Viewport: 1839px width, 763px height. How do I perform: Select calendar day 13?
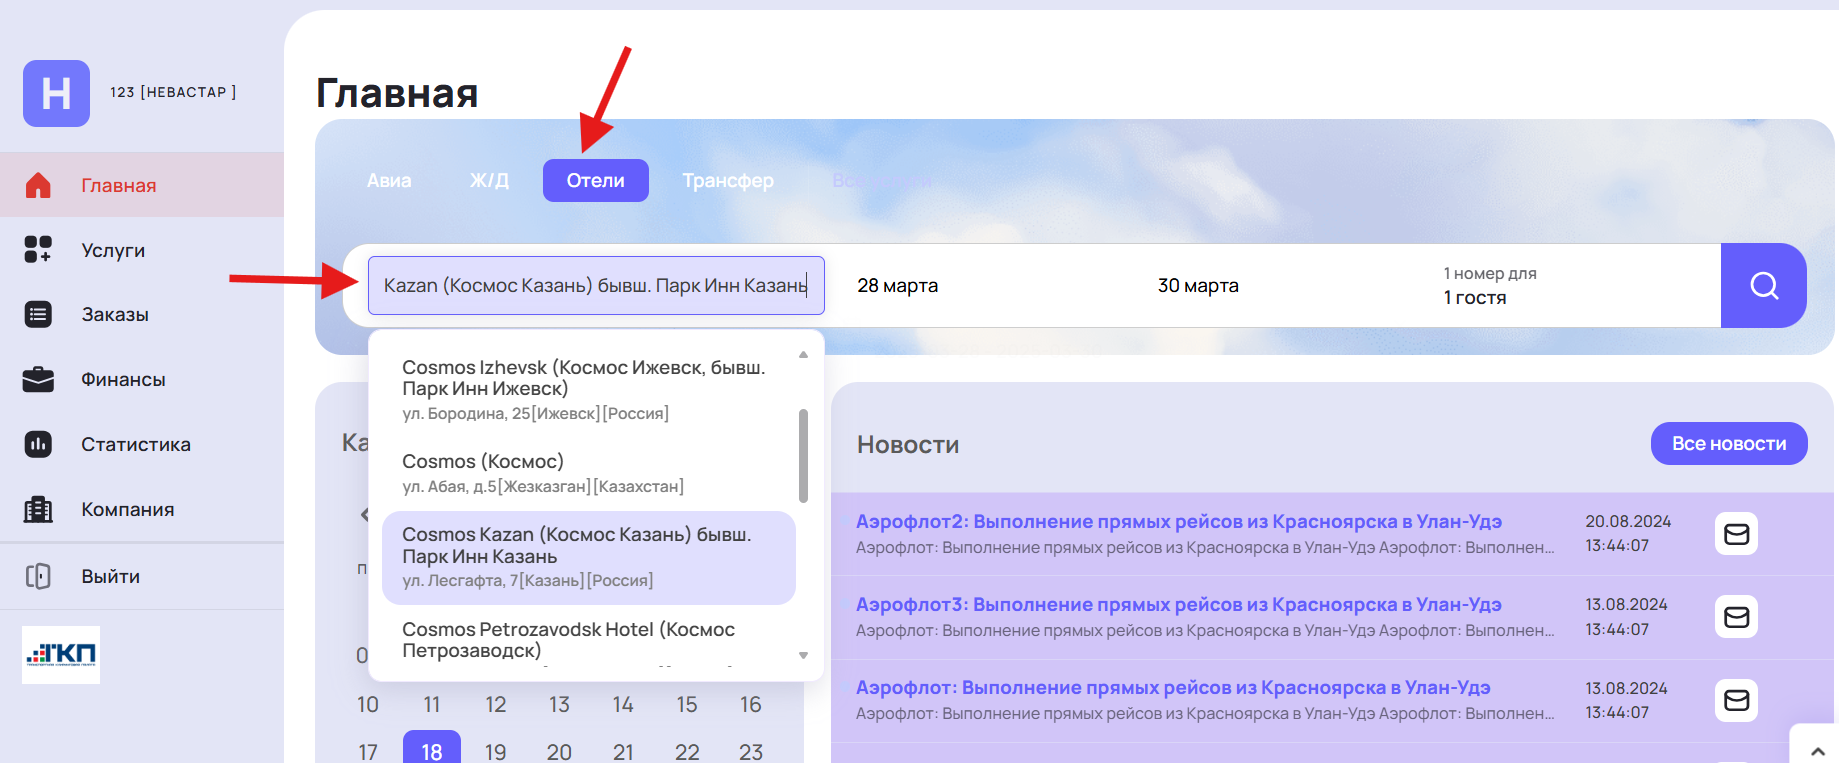pyautogui.click(x=559, y=704)
